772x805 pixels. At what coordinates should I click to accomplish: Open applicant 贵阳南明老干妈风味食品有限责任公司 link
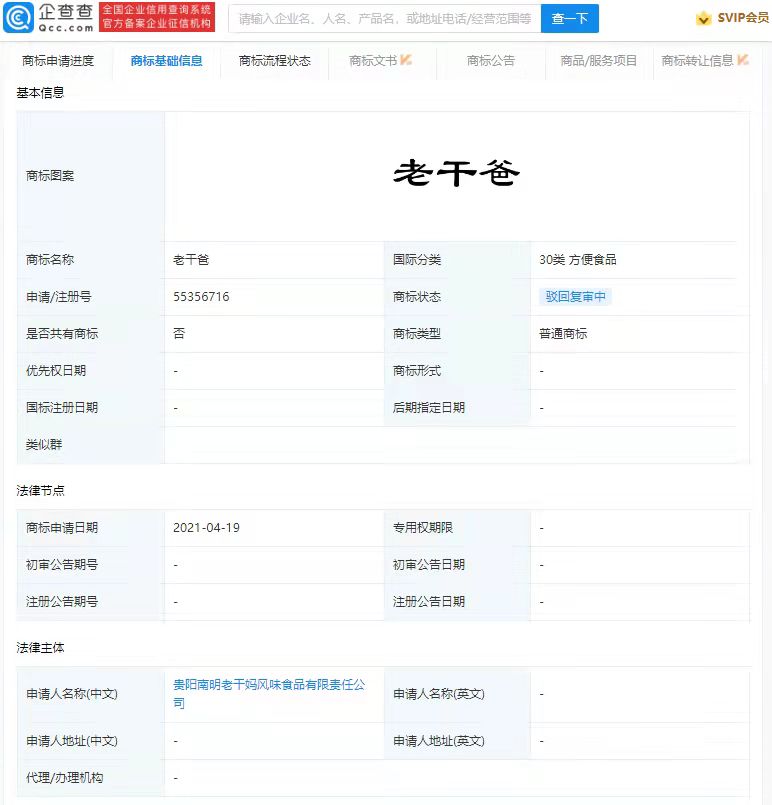pos(269,694)
